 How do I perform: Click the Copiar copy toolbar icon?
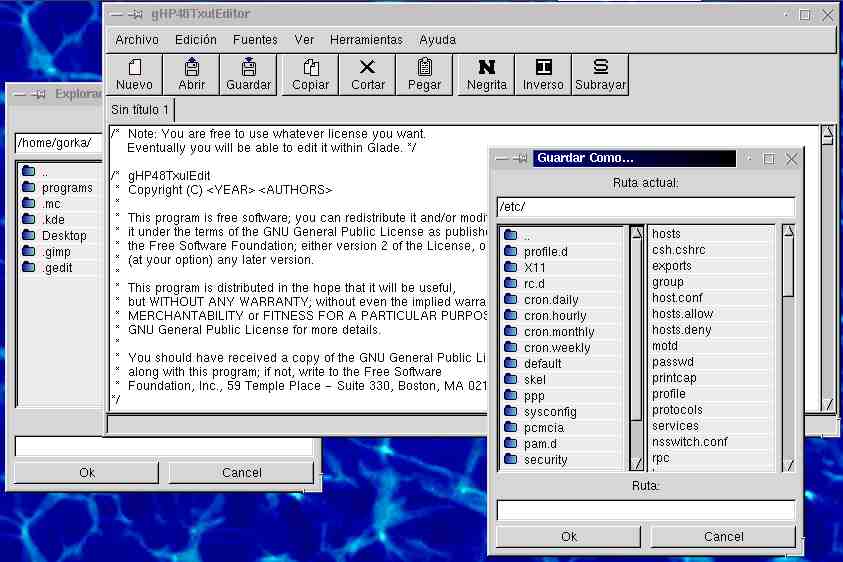click(310, 75)
